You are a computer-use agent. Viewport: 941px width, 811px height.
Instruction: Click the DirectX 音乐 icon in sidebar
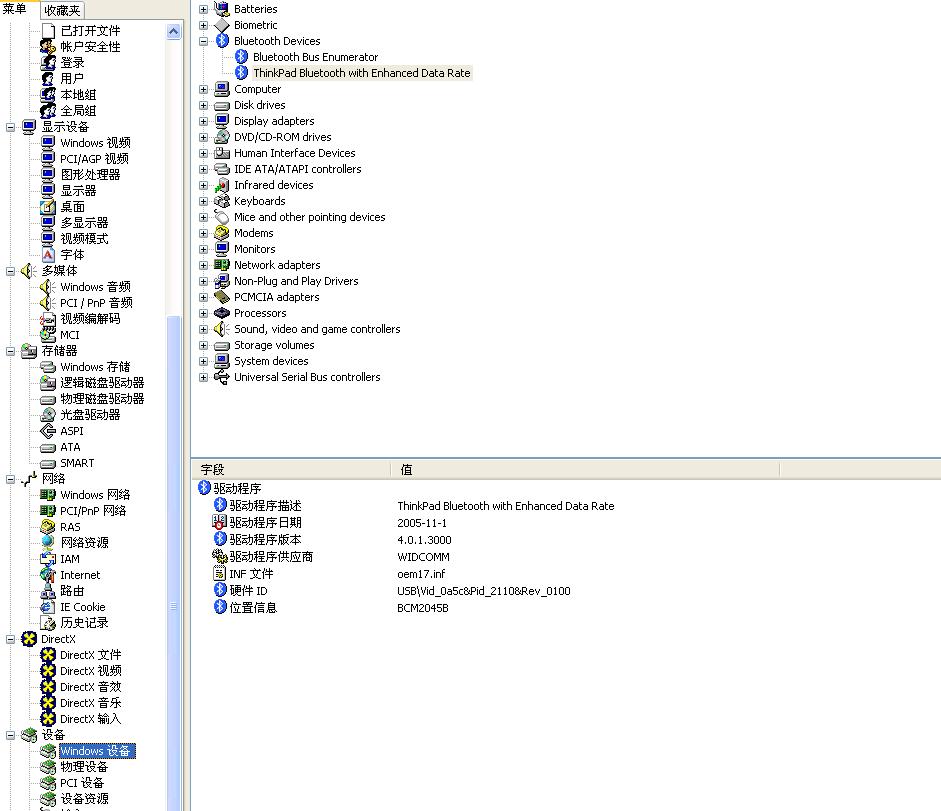click(48, 703)
